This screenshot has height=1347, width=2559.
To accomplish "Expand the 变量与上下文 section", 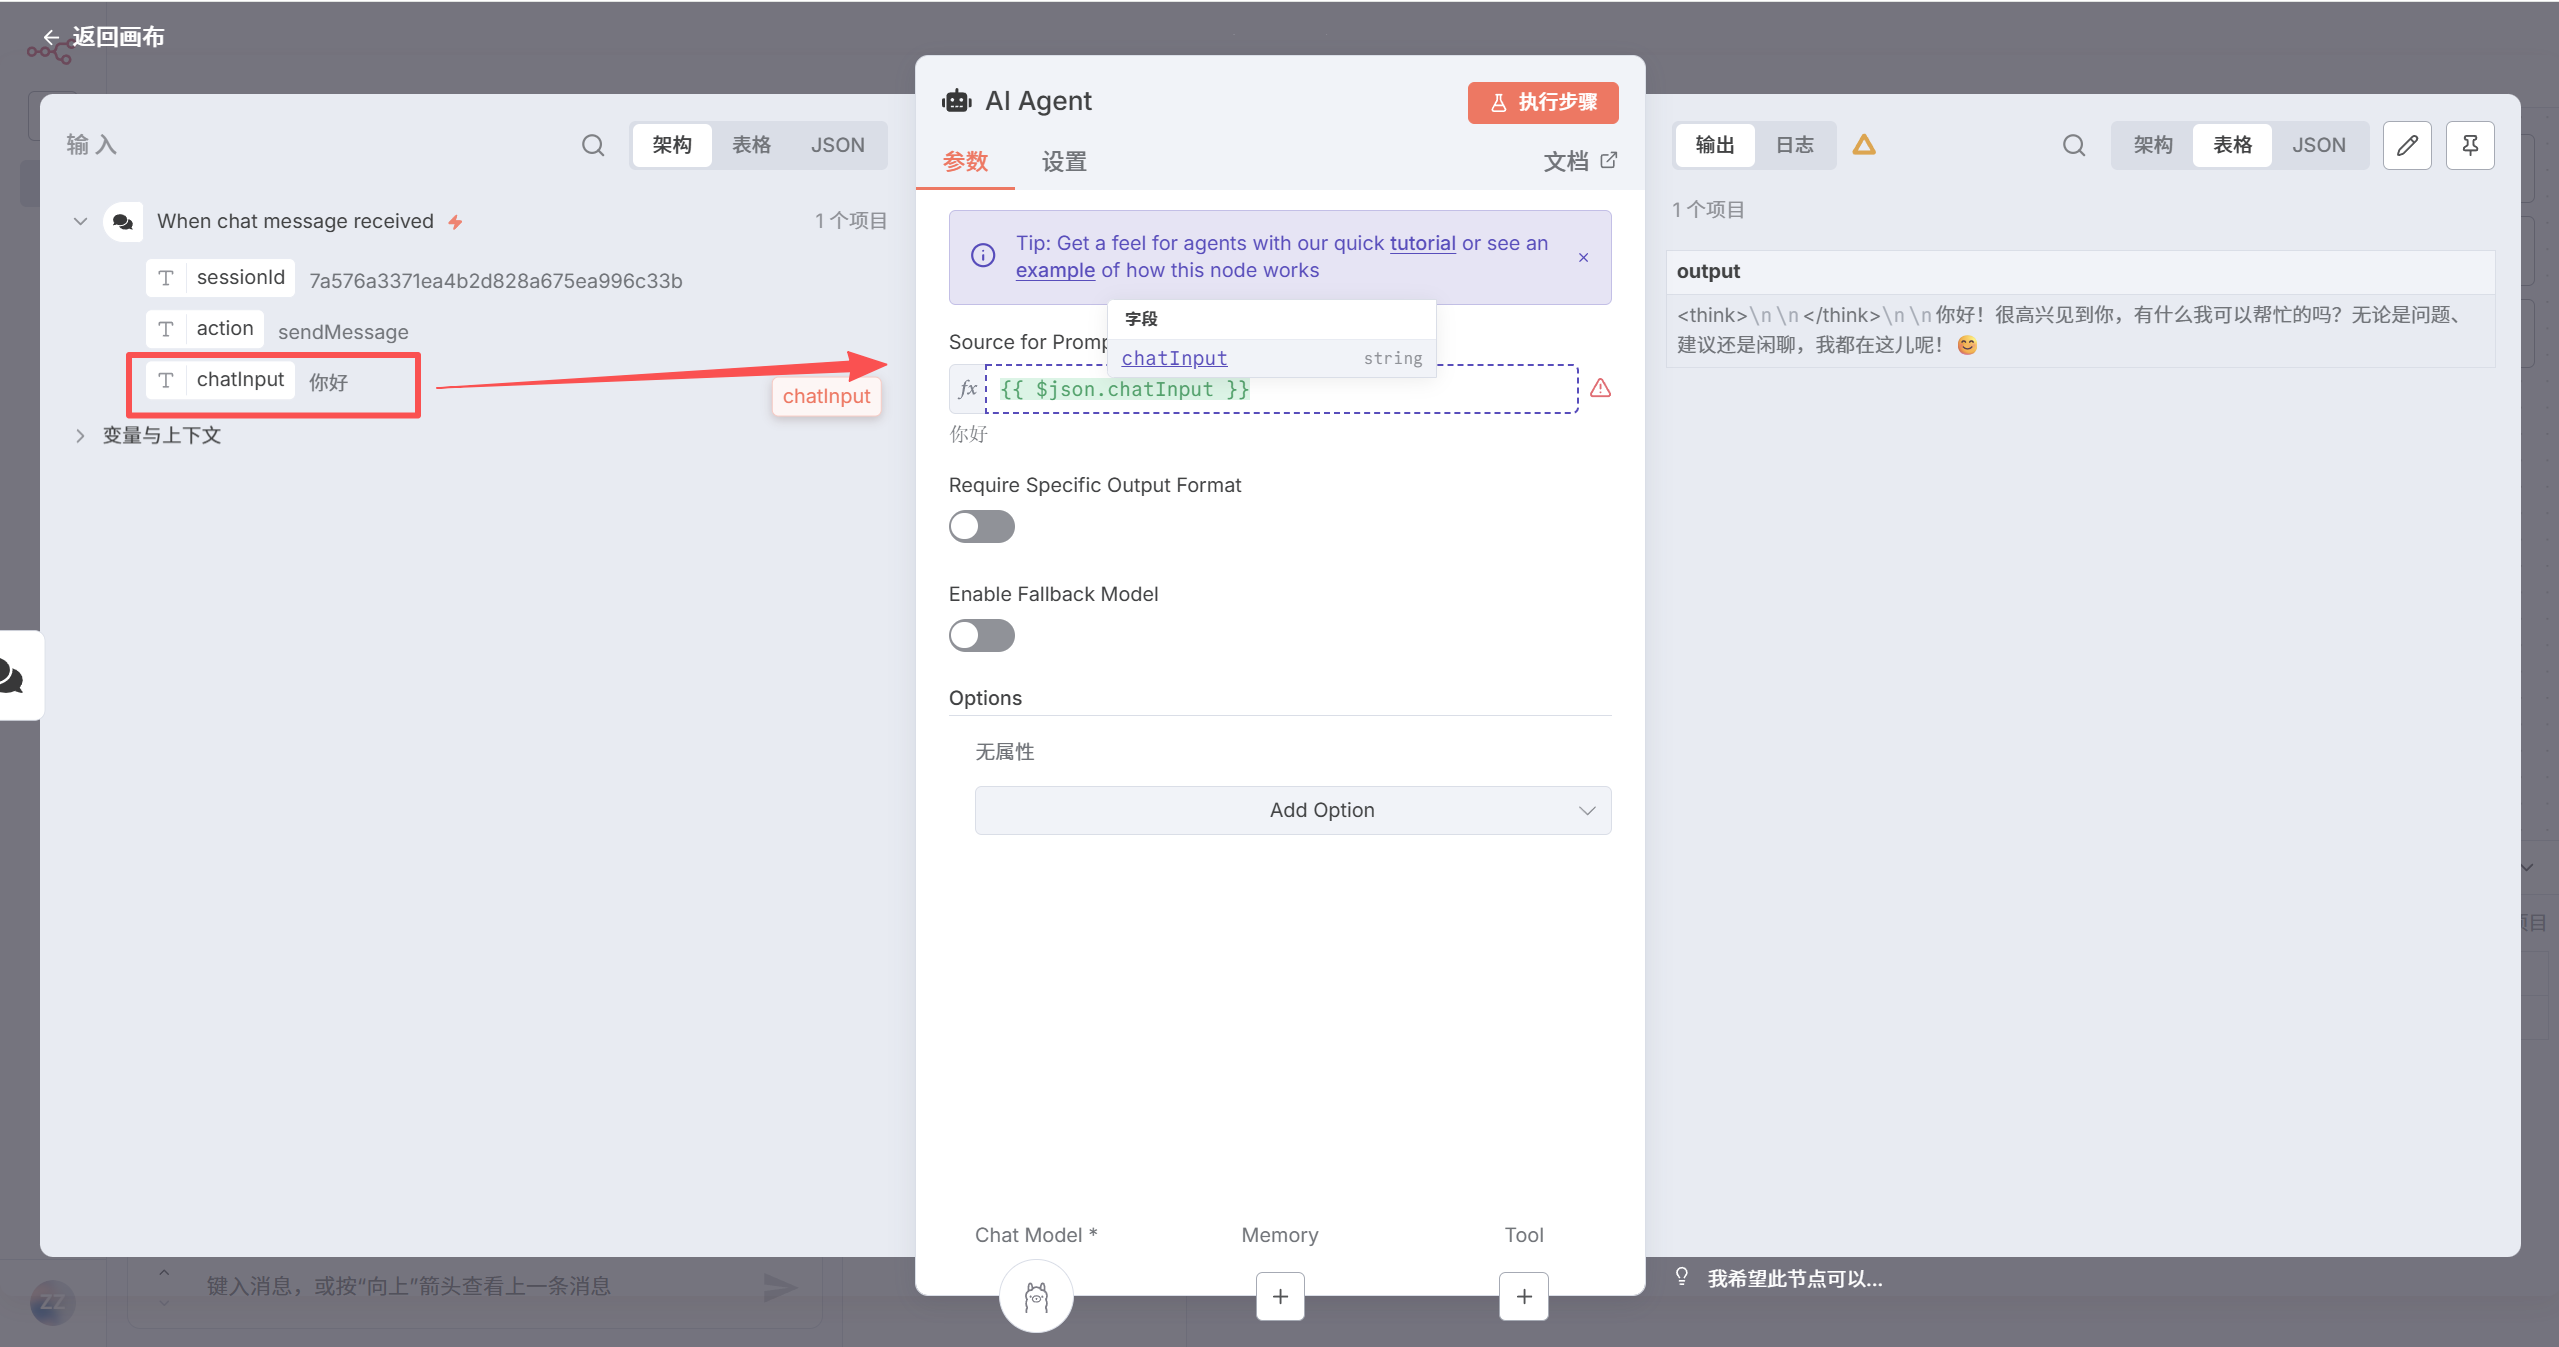I will [80, 435].
